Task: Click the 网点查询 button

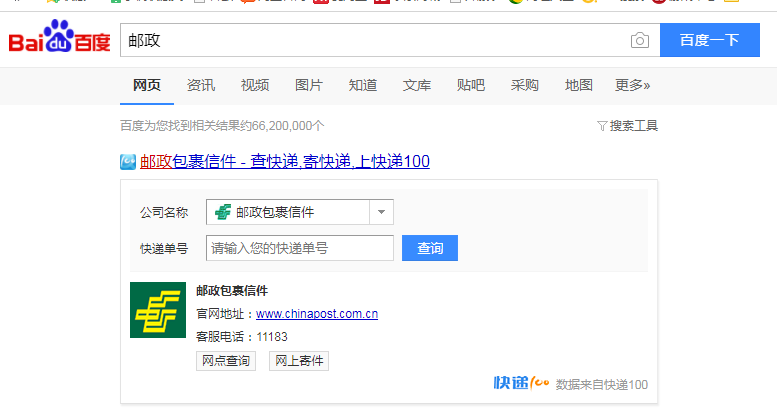Action: (226, 361)
